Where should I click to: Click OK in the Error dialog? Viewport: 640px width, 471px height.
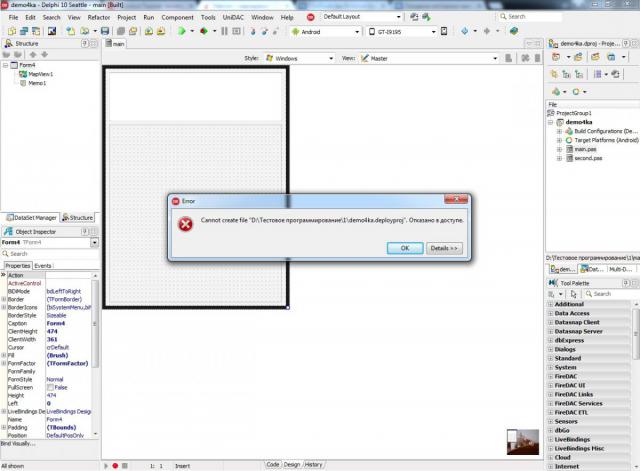click(x=405, y=248)
